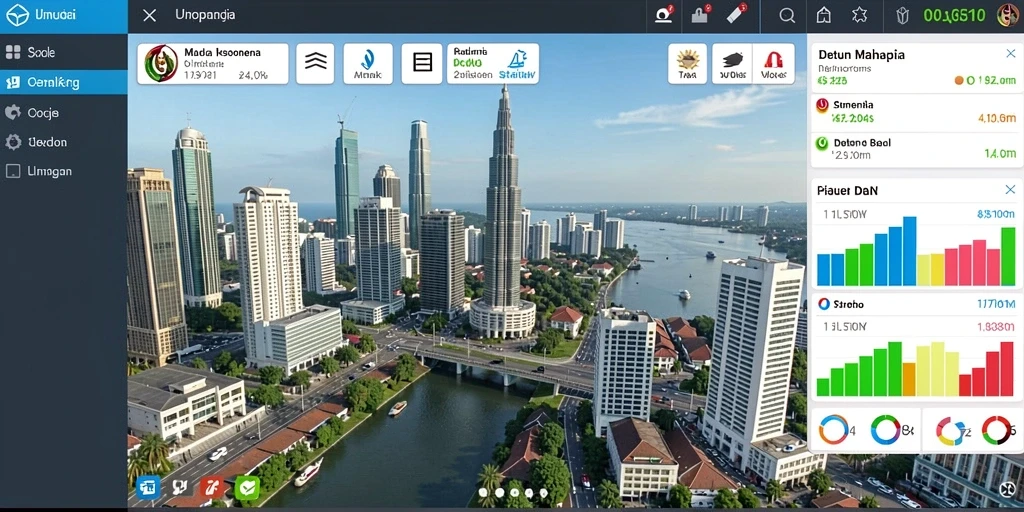Image resolution: width=1024 pixels, height=512 pixels.
Task: Click the Detun Mahapia panel title
Action: point(861,54)
